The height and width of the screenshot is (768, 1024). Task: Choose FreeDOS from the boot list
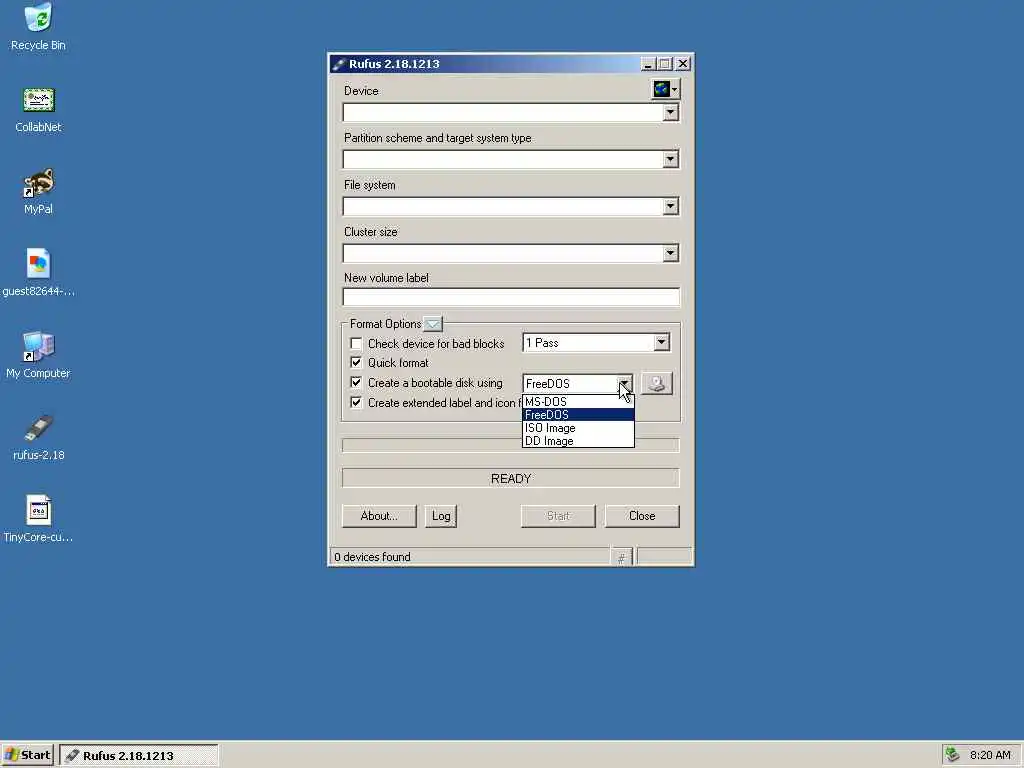point(578,415)
